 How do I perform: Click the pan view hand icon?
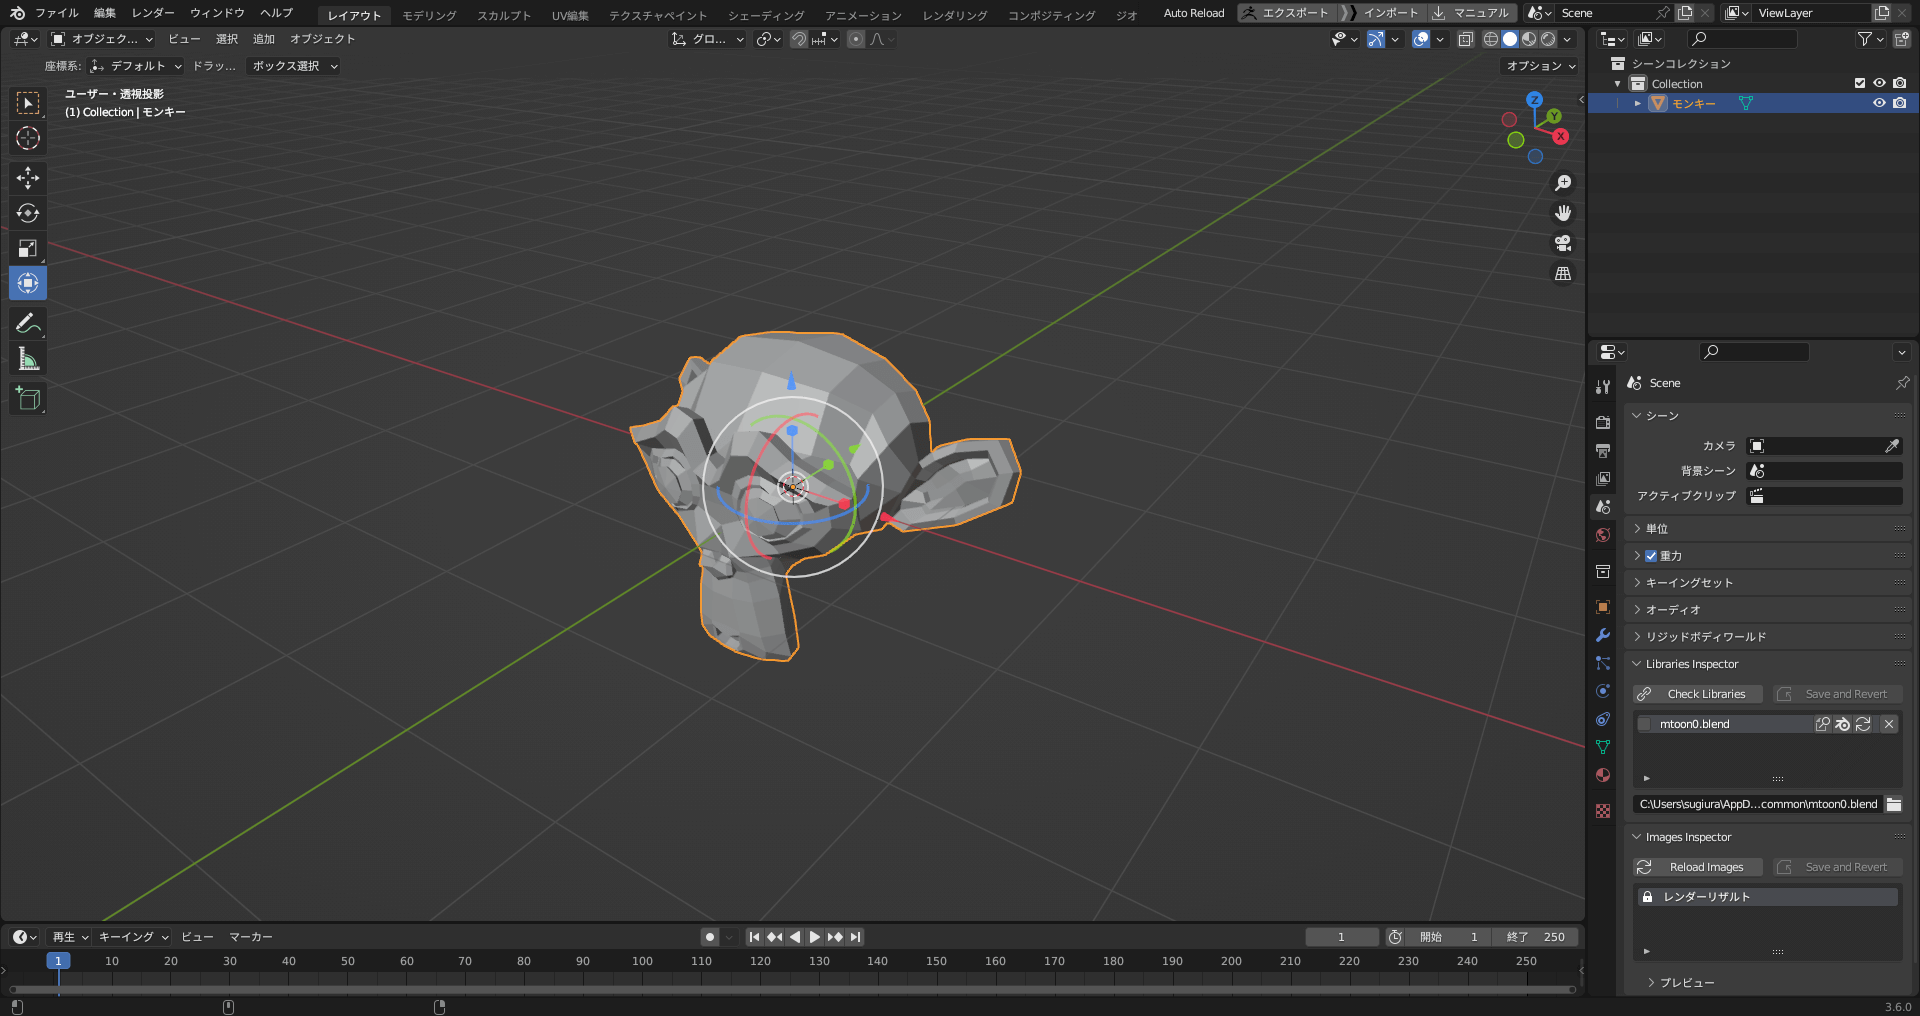coord(1563,213)
